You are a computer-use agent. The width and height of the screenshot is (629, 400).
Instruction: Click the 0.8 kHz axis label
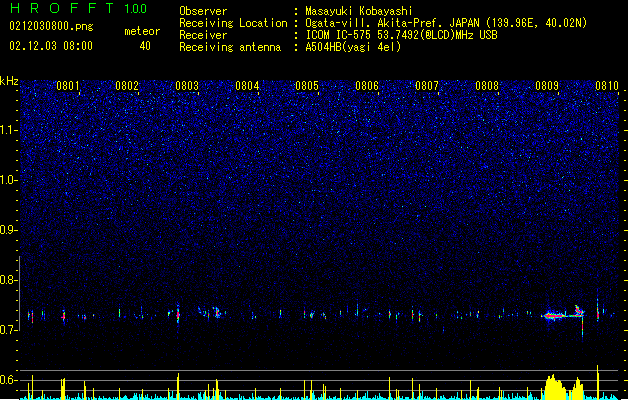tap(9, 280)
